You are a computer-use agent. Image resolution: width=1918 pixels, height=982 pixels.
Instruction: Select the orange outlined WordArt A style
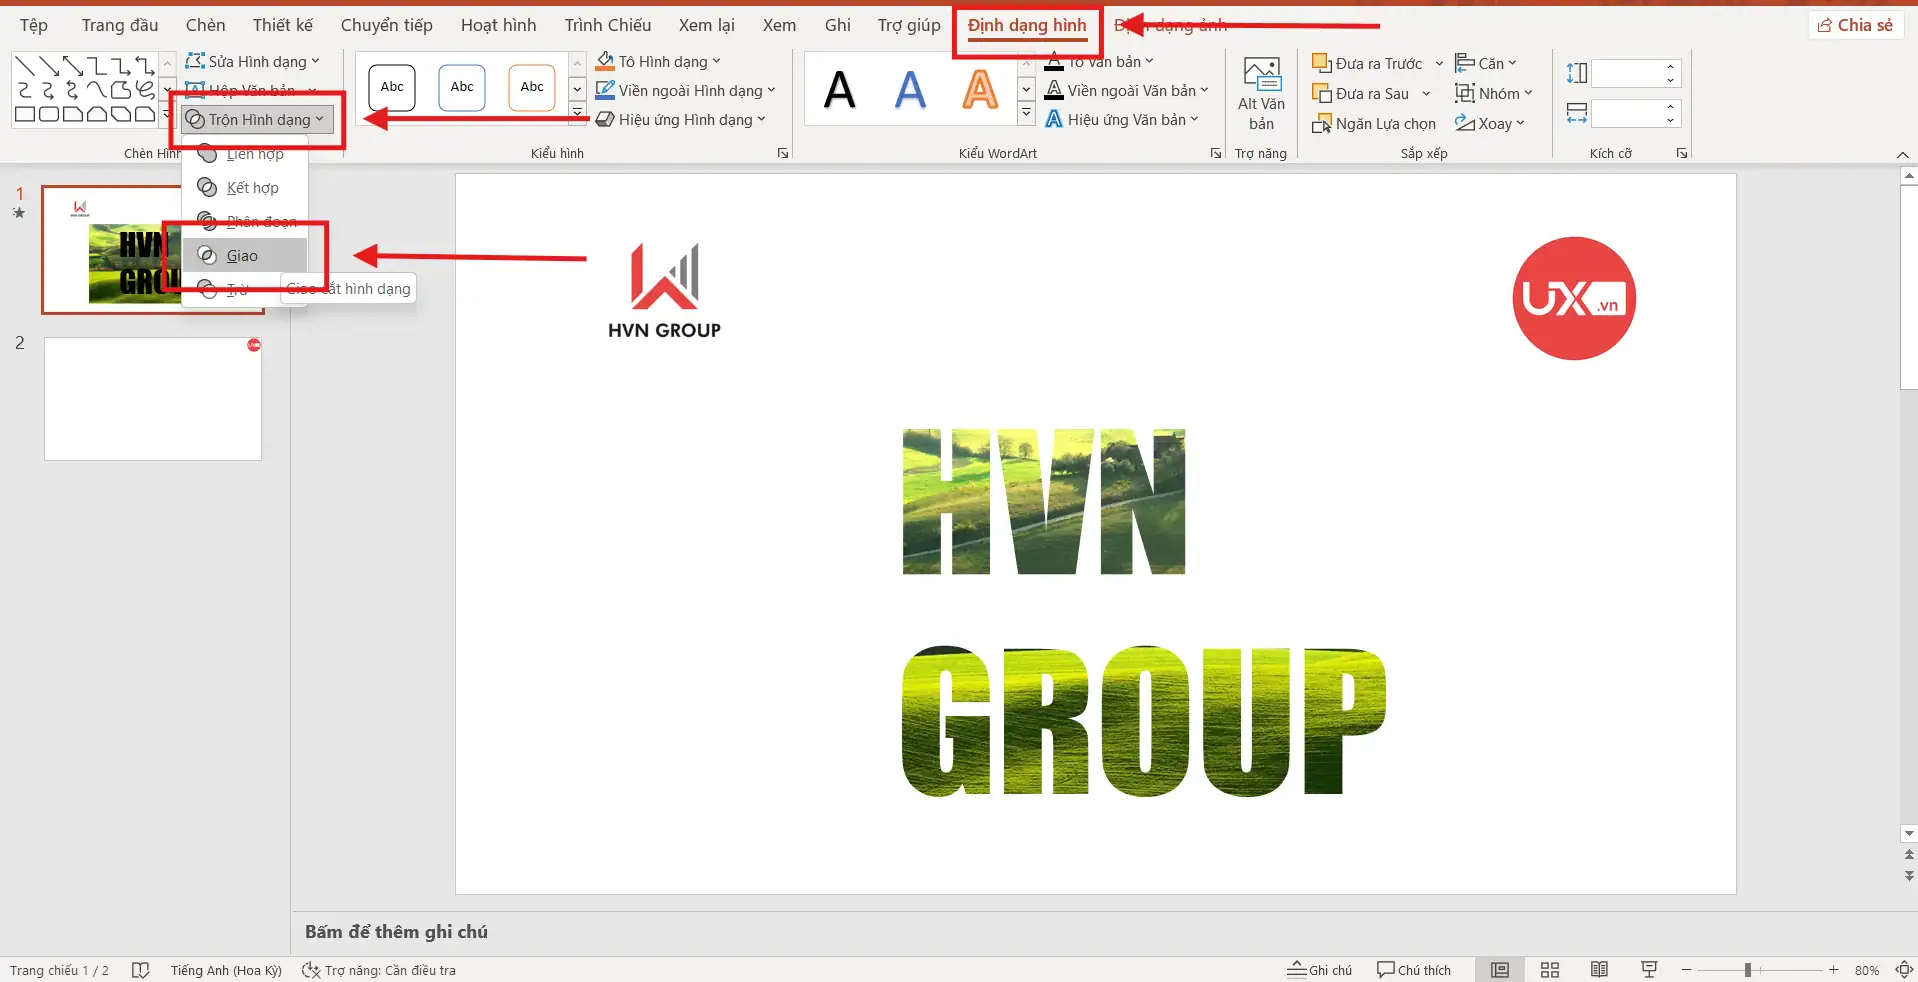(979, 90)
